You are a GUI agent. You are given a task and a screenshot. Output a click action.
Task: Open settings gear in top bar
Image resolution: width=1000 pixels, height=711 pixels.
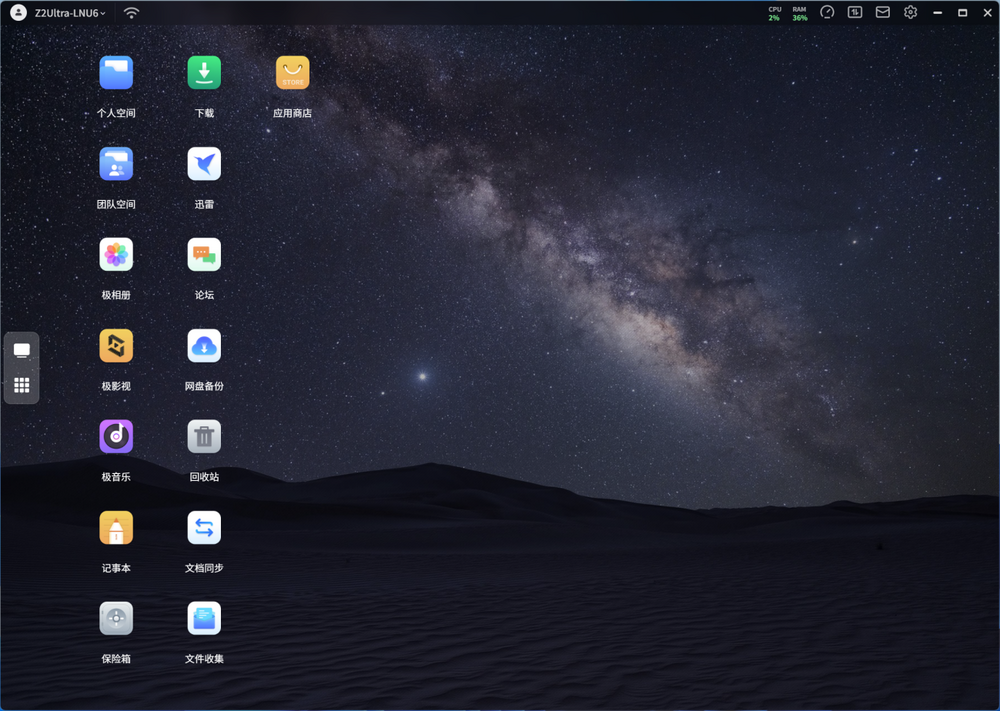point(910,13)
